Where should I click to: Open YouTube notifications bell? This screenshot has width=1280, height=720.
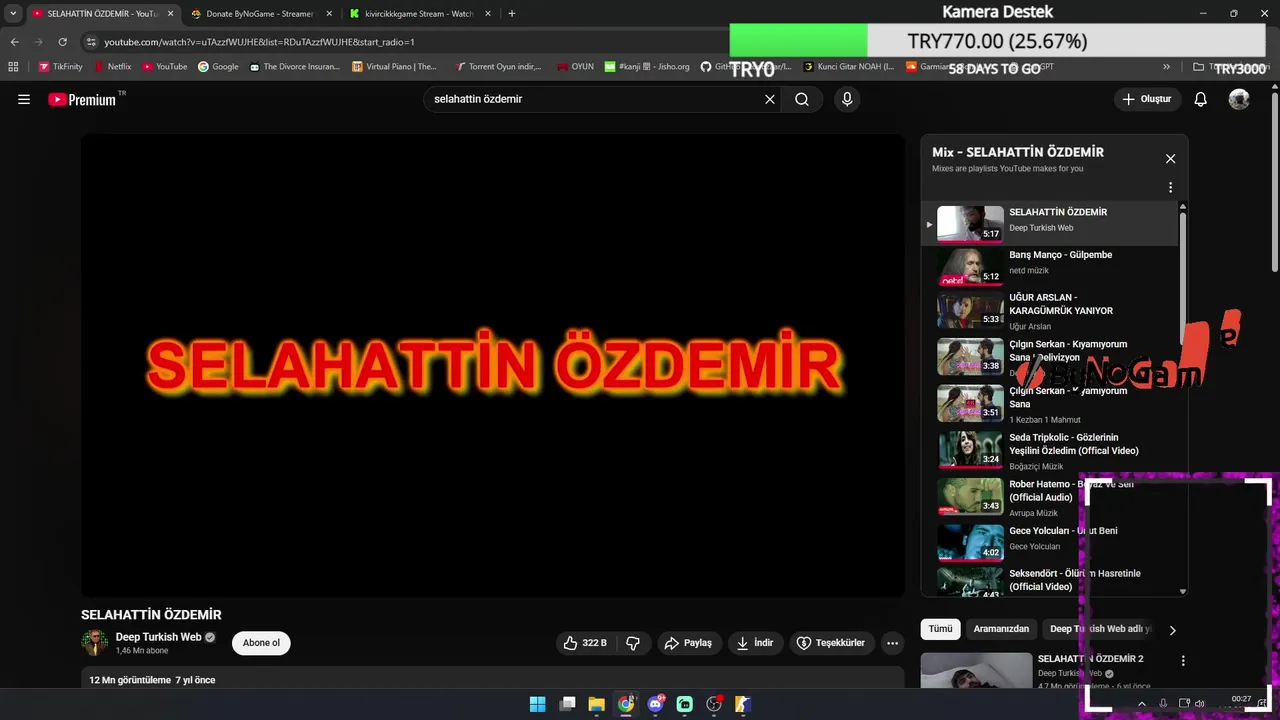[x=1201, y=99]
